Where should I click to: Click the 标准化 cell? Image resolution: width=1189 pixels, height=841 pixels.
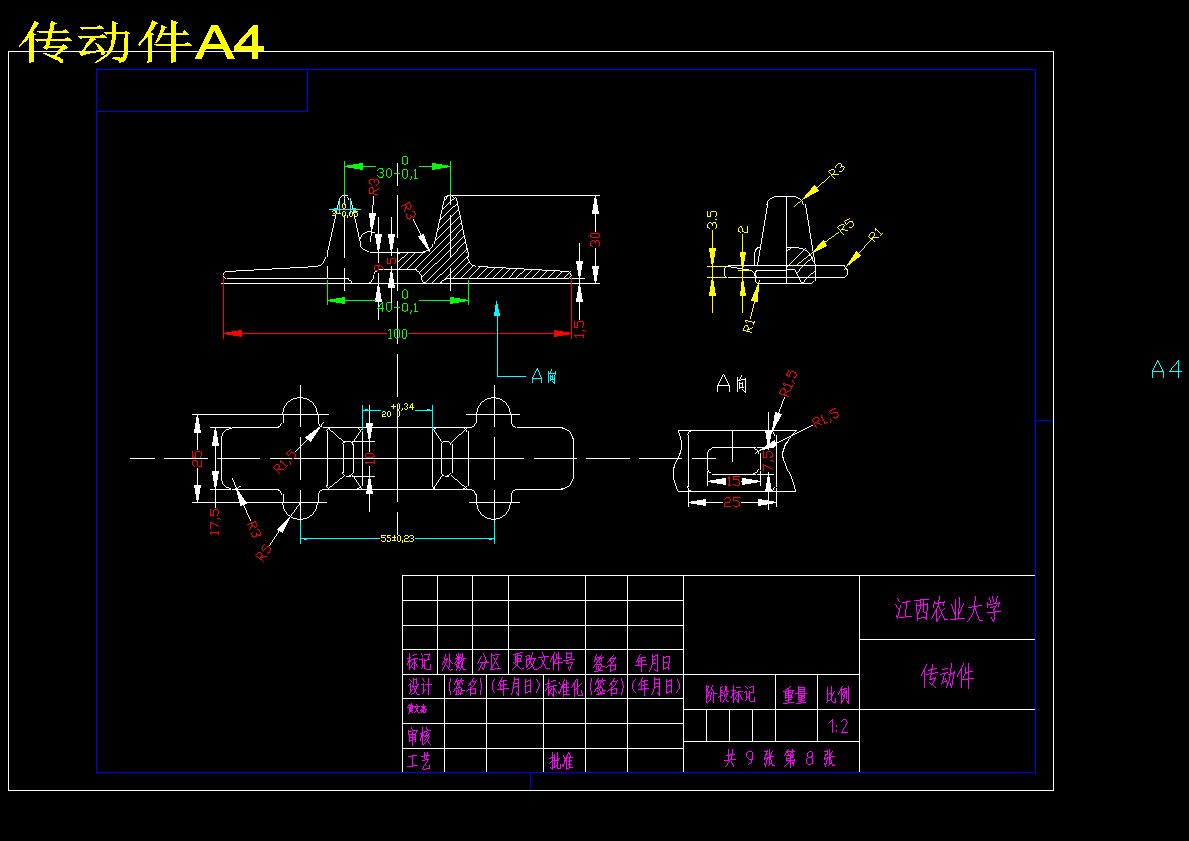coord(564,688)
